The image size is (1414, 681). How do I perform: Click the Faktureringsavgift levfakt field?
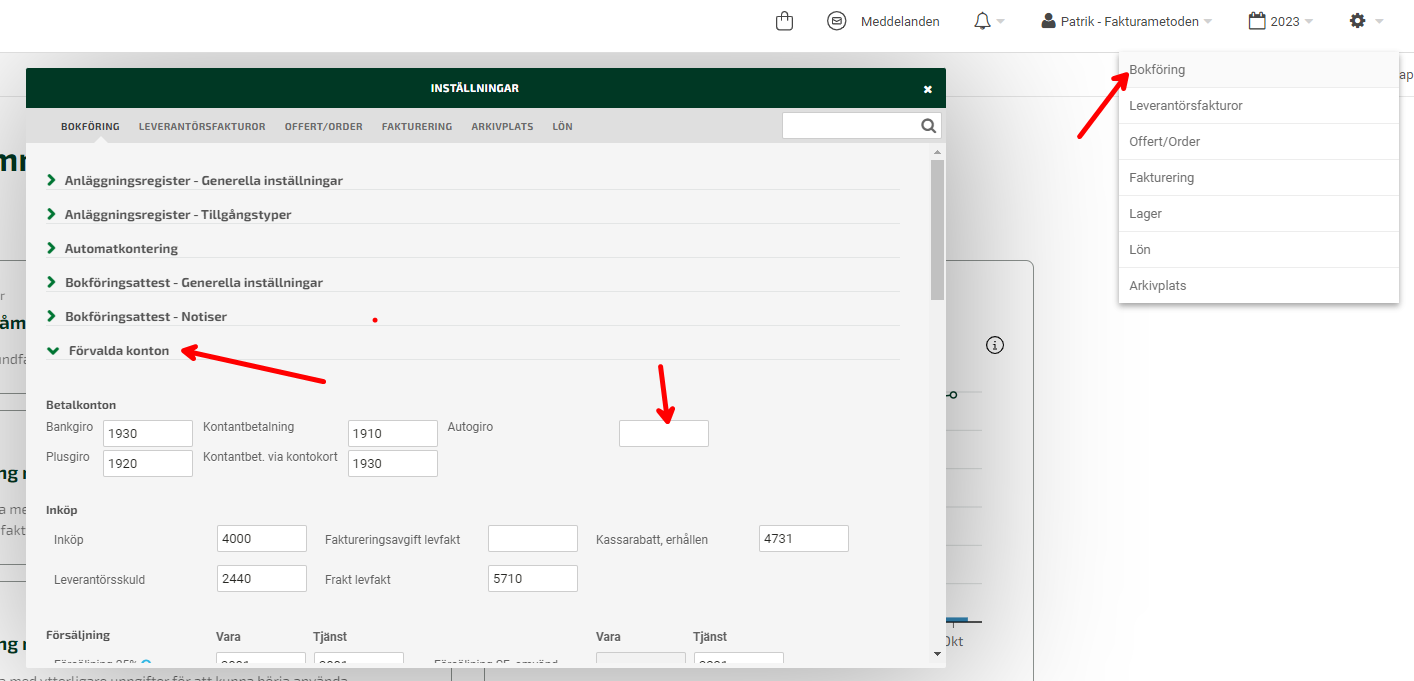pos(533,538)
